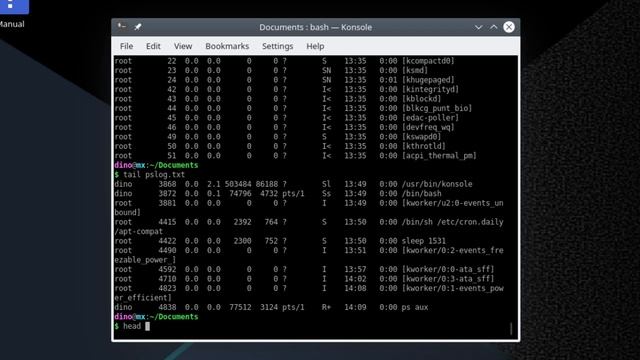640x360 pixels.
Task: Click the Konsole terminal icon in title bar
Action: tap(121, 27)
